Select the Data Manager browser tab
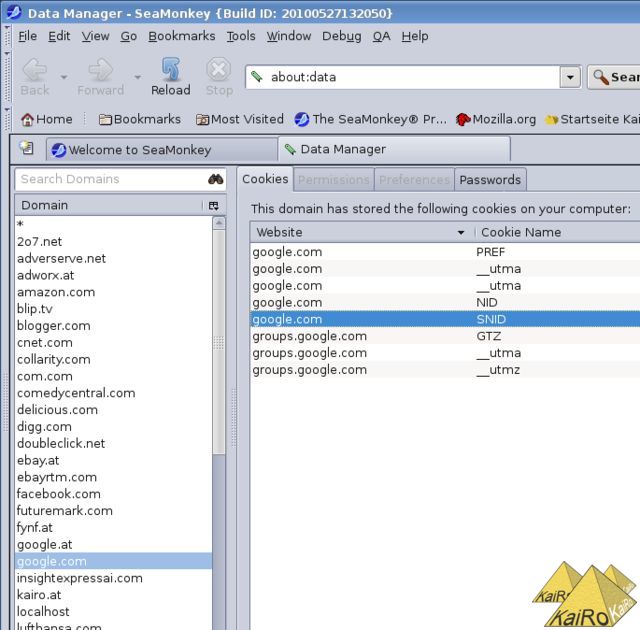The width and height of the screenshot is (640, 630). coord(394,149)
